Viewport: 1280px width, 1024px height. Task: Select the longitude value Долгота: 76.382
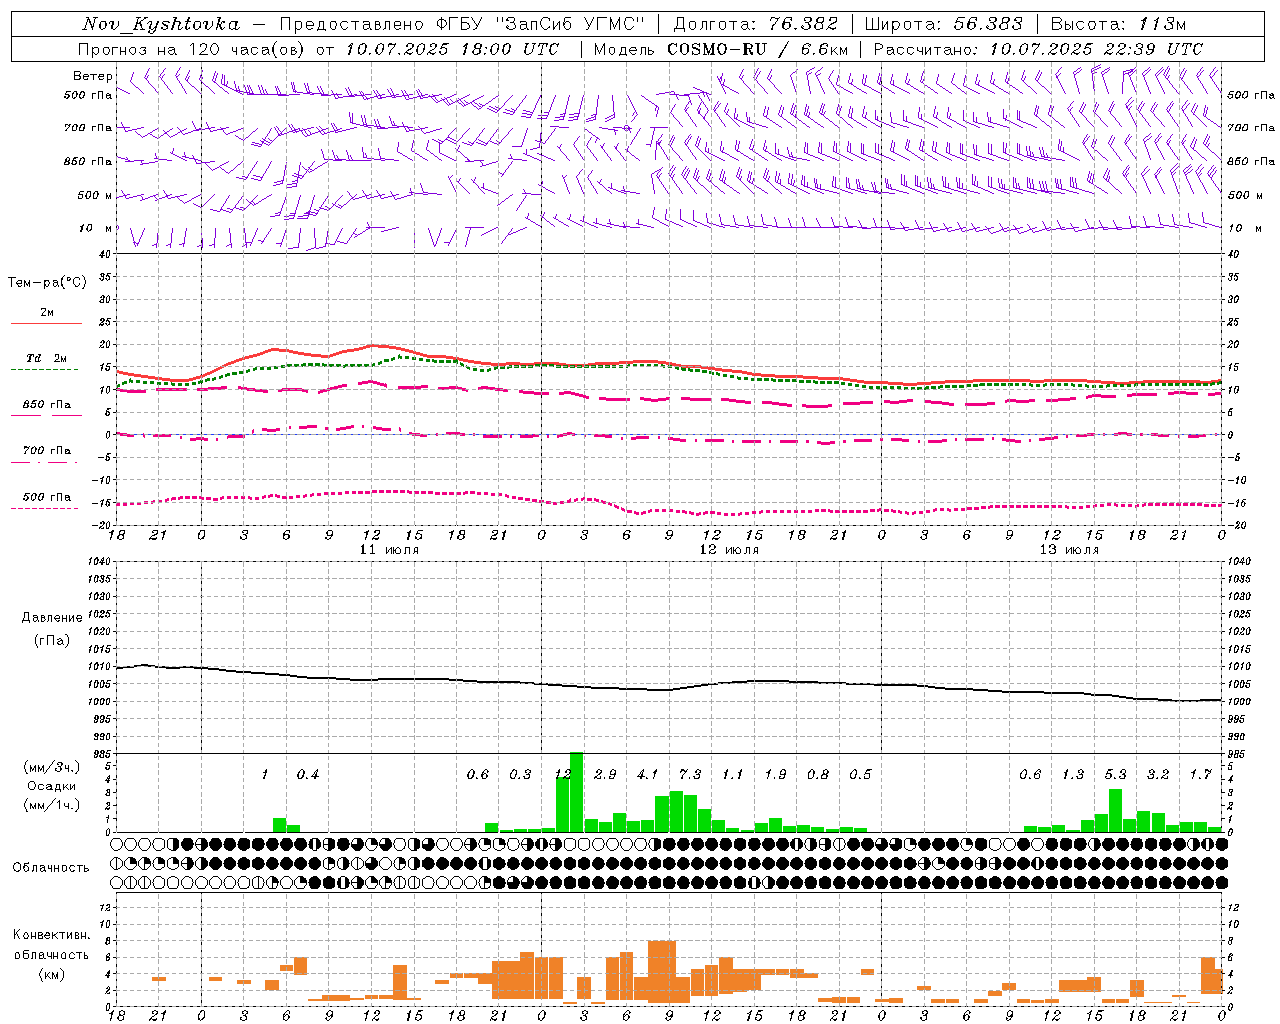[756, 24]
